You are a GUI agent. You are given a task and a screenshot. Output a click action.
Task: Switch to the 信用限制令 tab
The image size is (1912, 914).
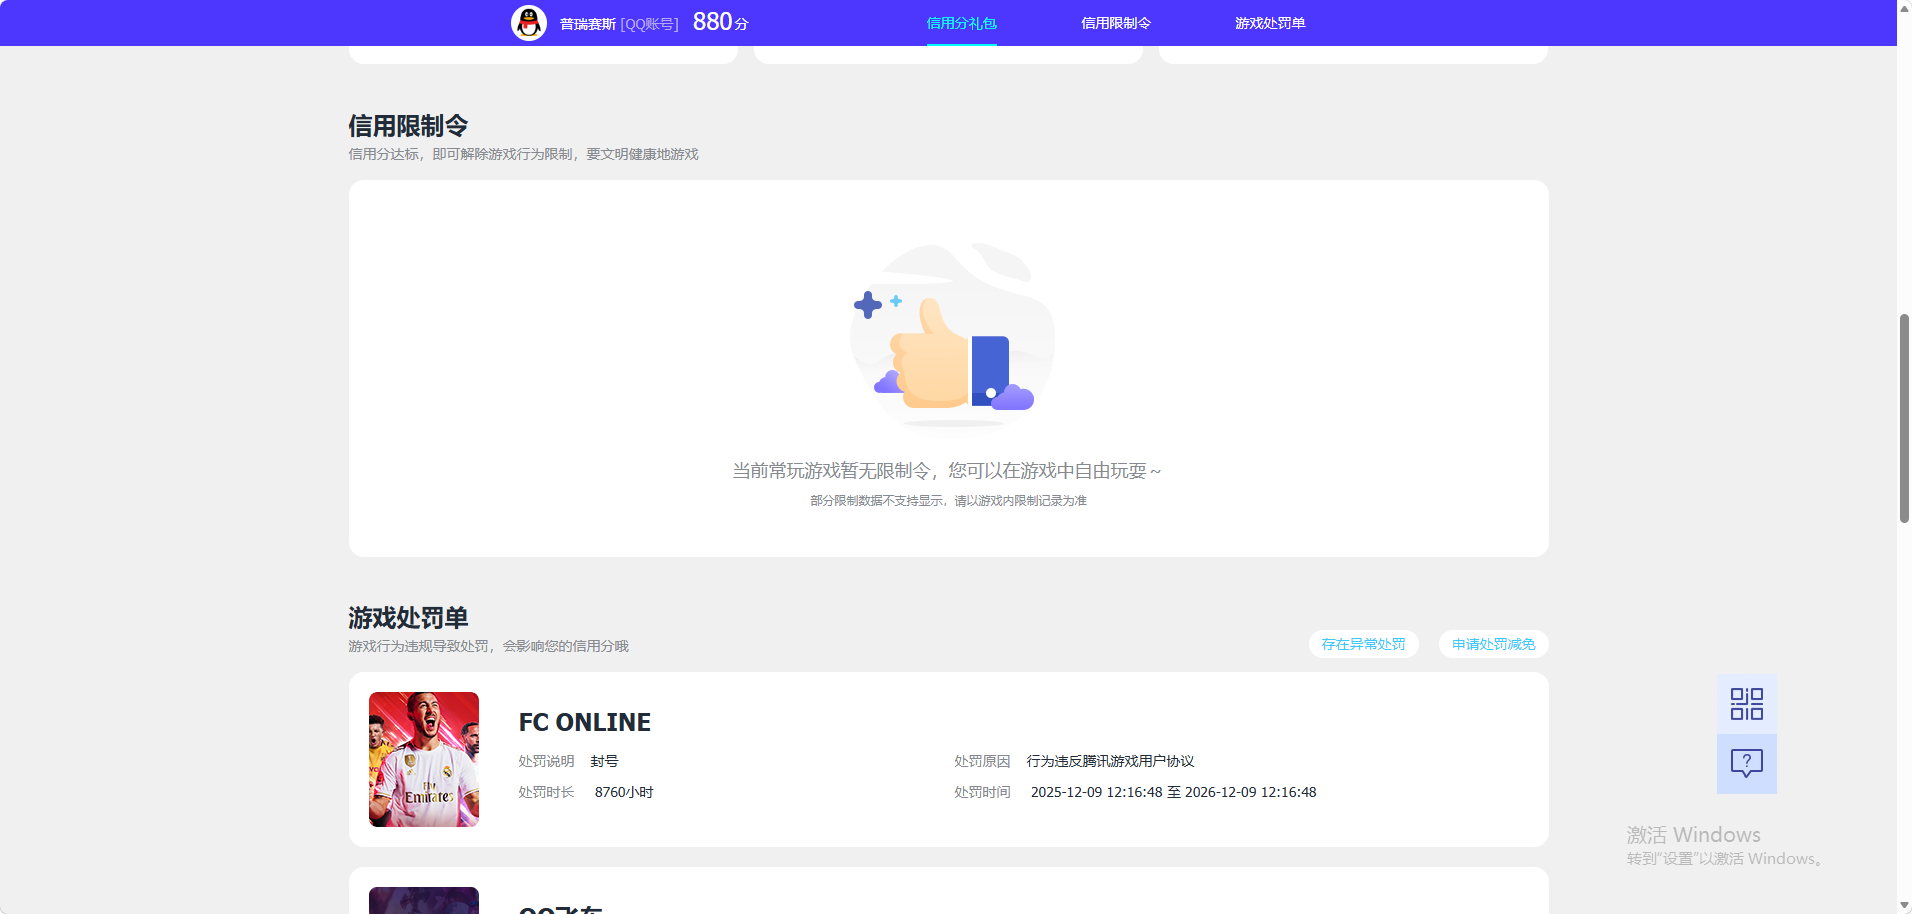1116,23
